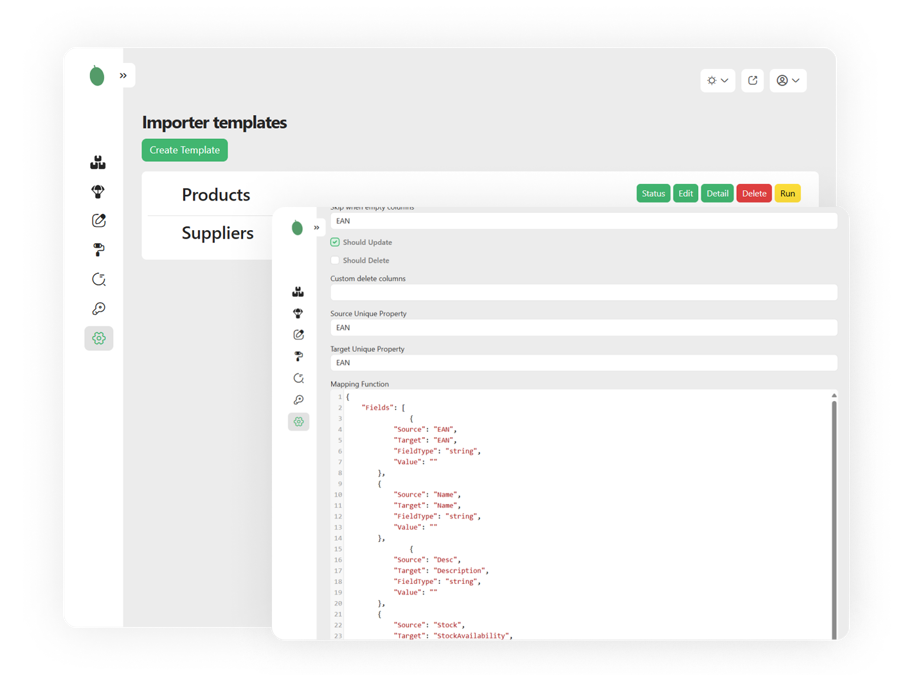This screenshot has width=900, height=675.
Task: Select the Products template row
Action: coord(216,195)
